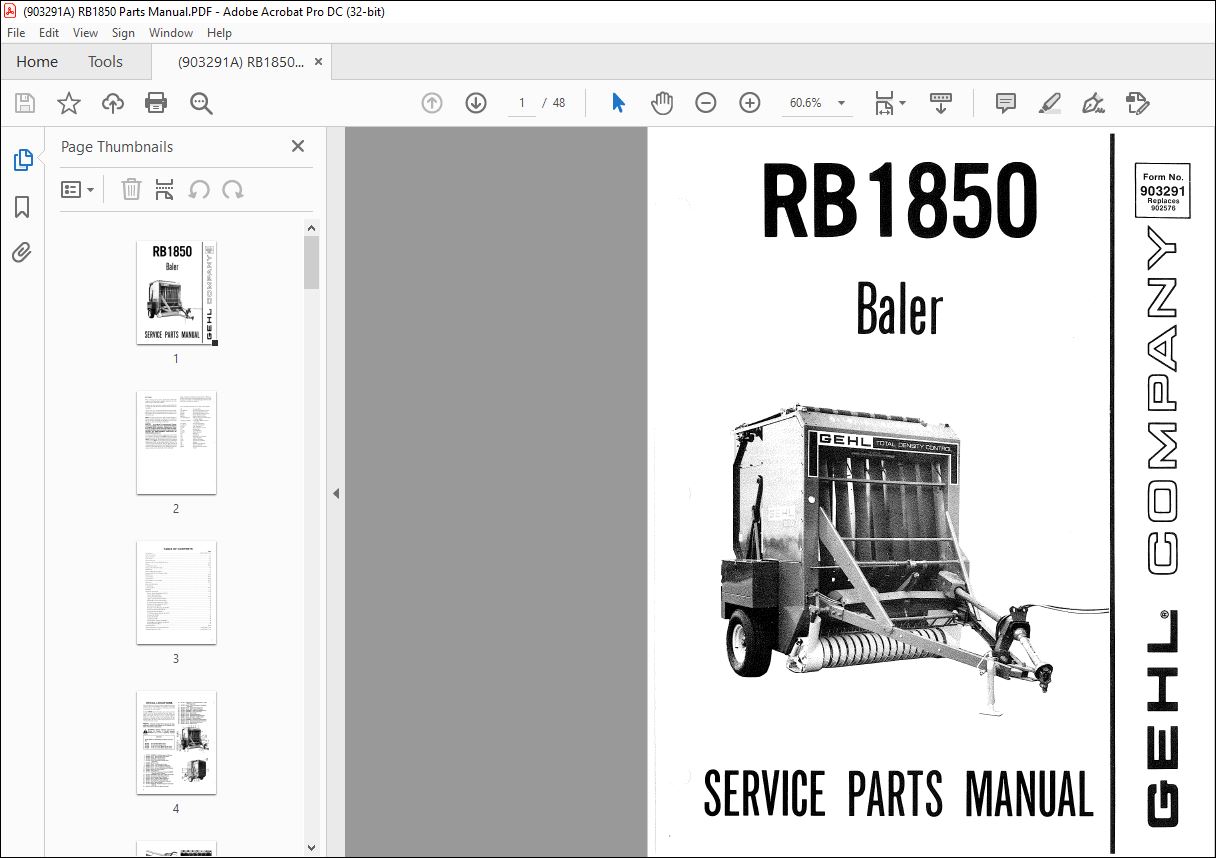Click the Save file icon
1216x858 pixels.
pos(25,103)
